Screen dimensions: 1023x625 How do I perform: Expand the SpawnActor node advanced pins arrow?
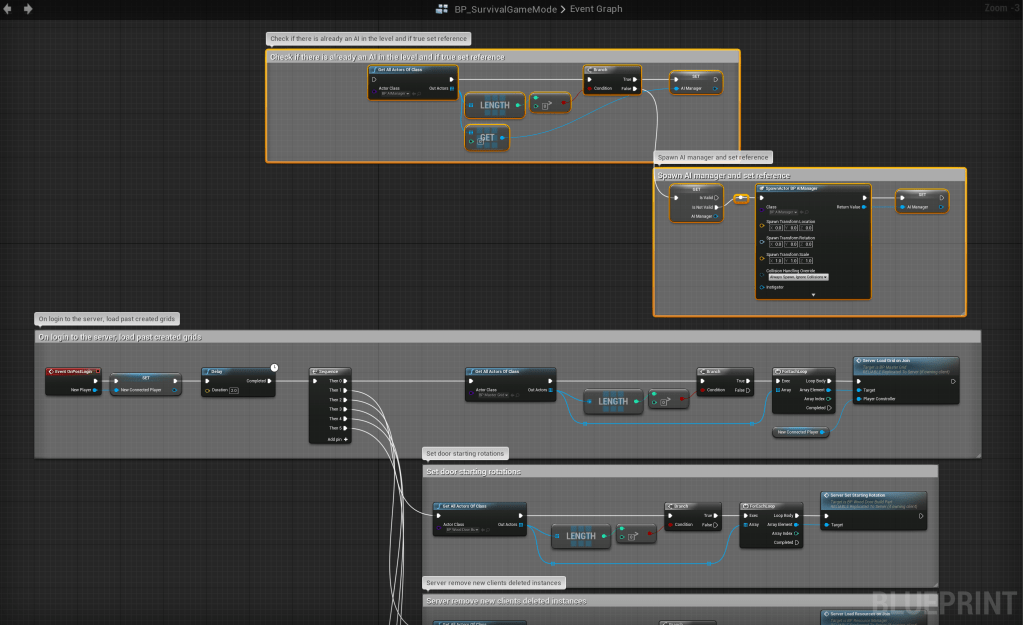(x=813, y=295)
